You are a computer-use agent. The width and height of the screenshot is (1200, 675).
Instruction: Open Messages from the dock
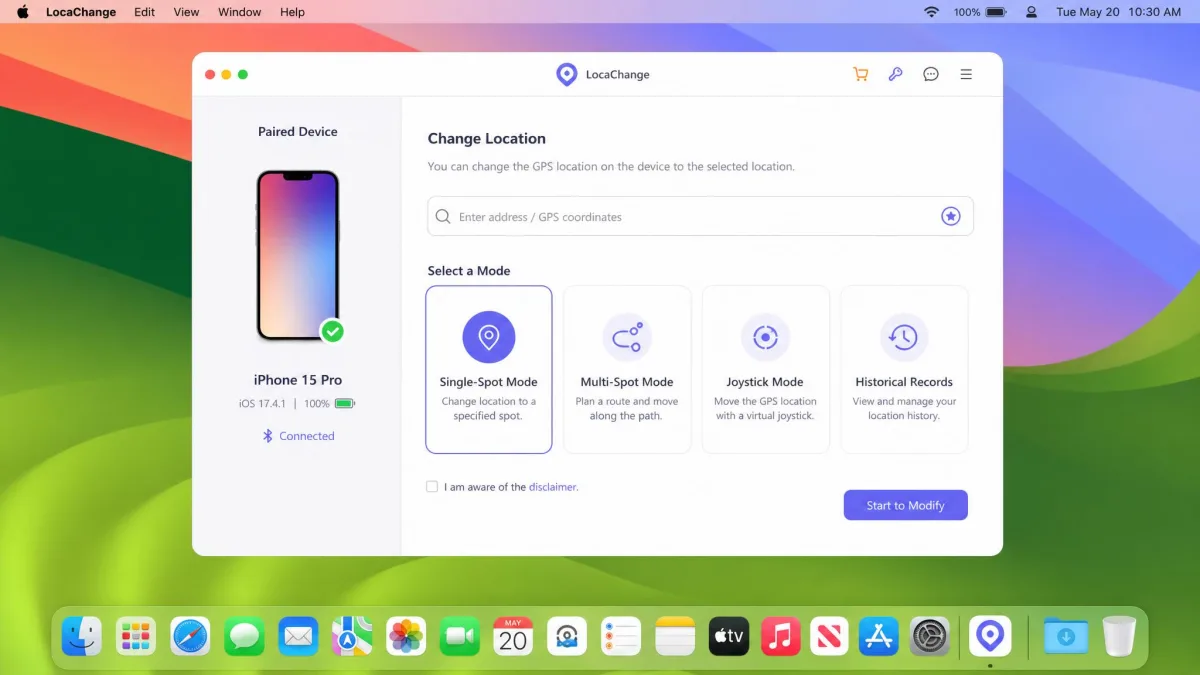[244, 636]
